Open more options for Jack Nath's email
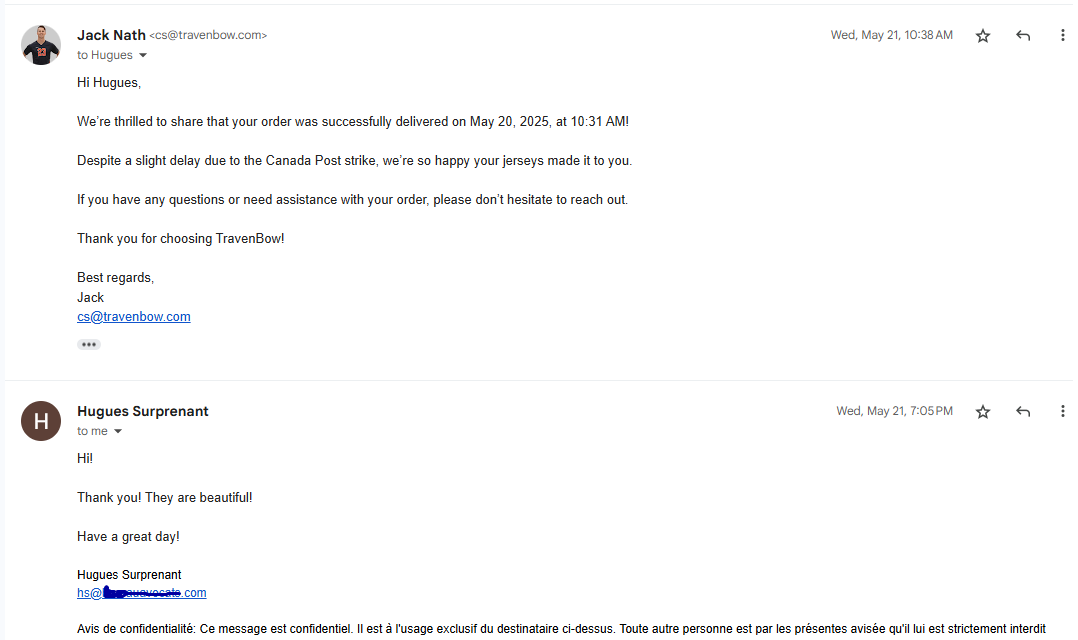The image size is (1078, 640). [1062, 35]
